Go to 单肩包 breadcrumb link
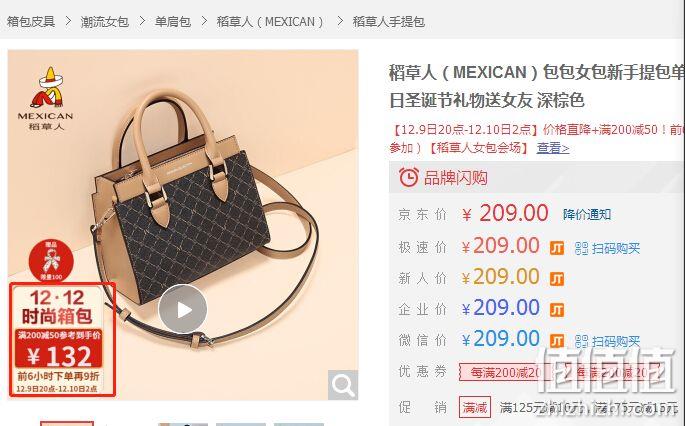The width and height of the screenshot is (685, 426). click(x=173, y=21)
